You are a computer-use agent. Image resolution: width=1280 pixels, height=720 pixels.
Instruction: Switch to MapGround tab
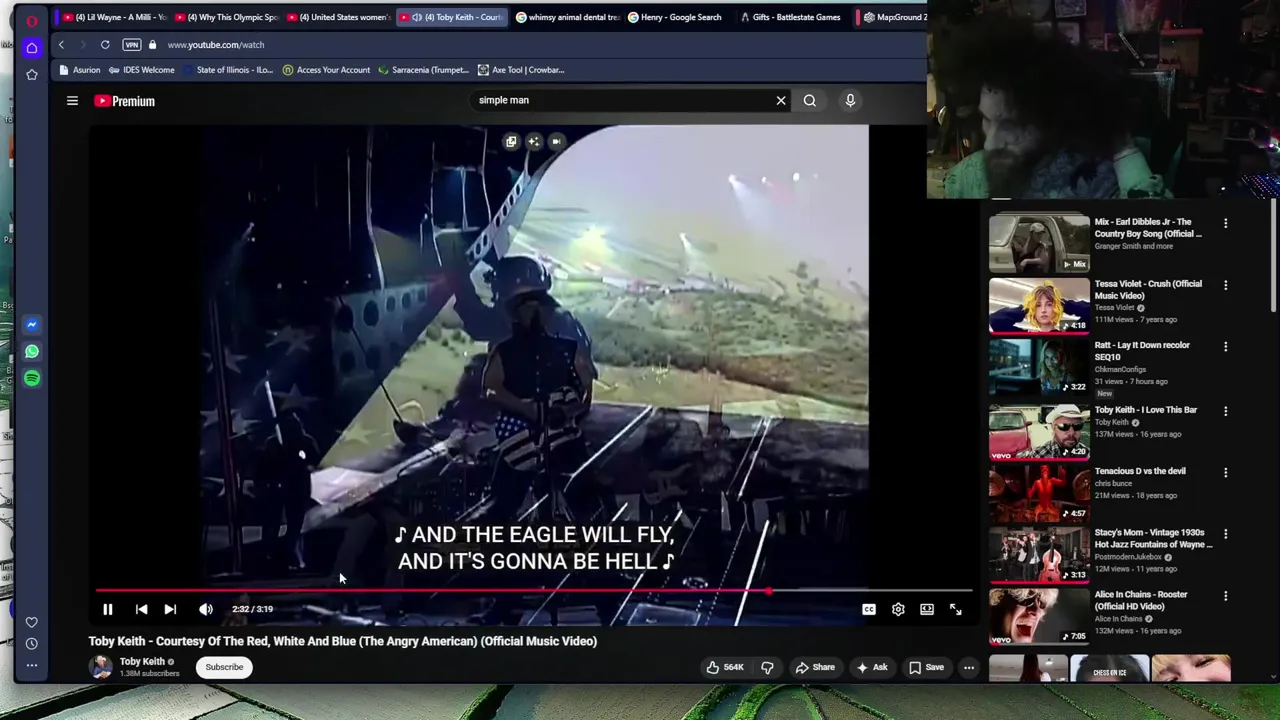coord(895,17)
